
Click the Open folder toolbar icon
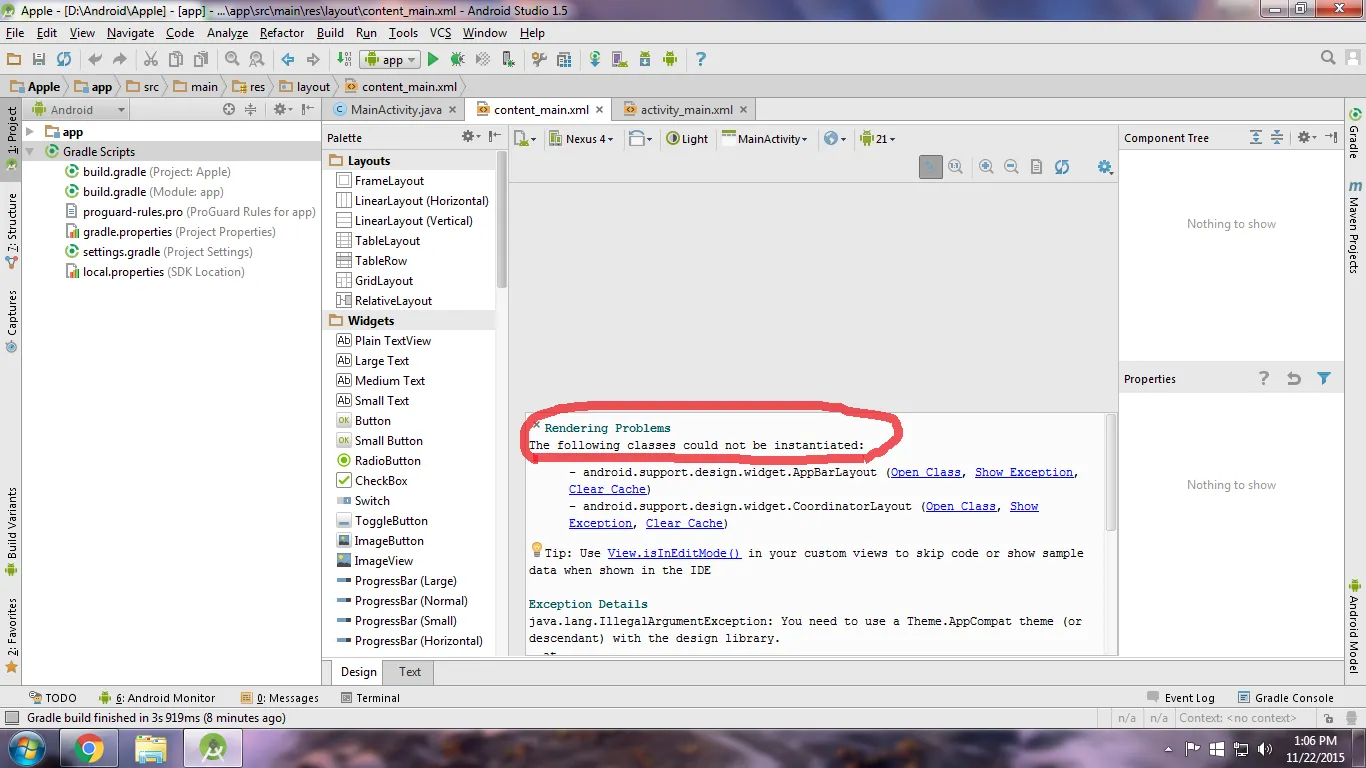(x=14, y=60)
